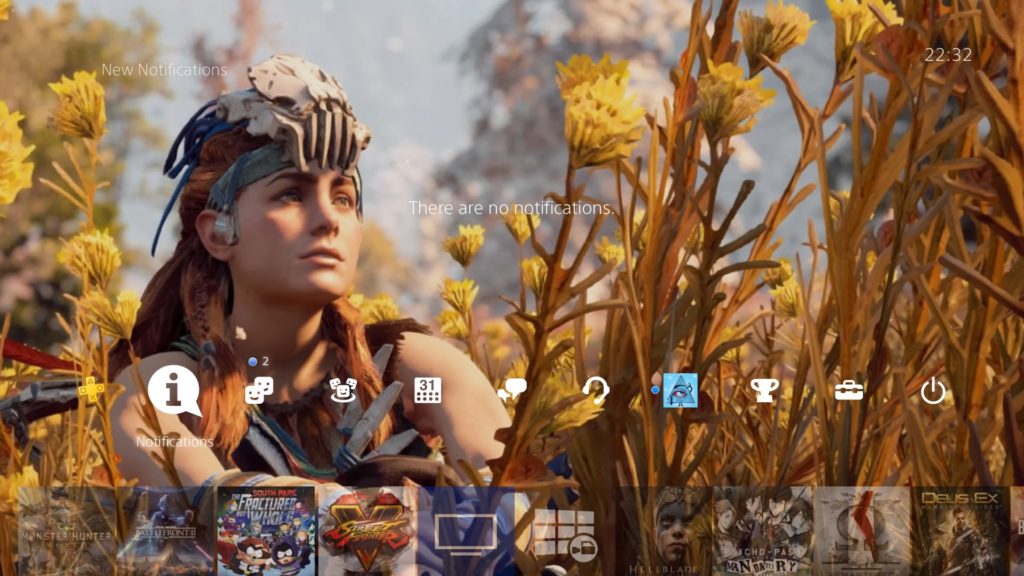Select the Notifications info icon
The width and height of the screenshot is (1024, 576).
[x=174, y=390]
